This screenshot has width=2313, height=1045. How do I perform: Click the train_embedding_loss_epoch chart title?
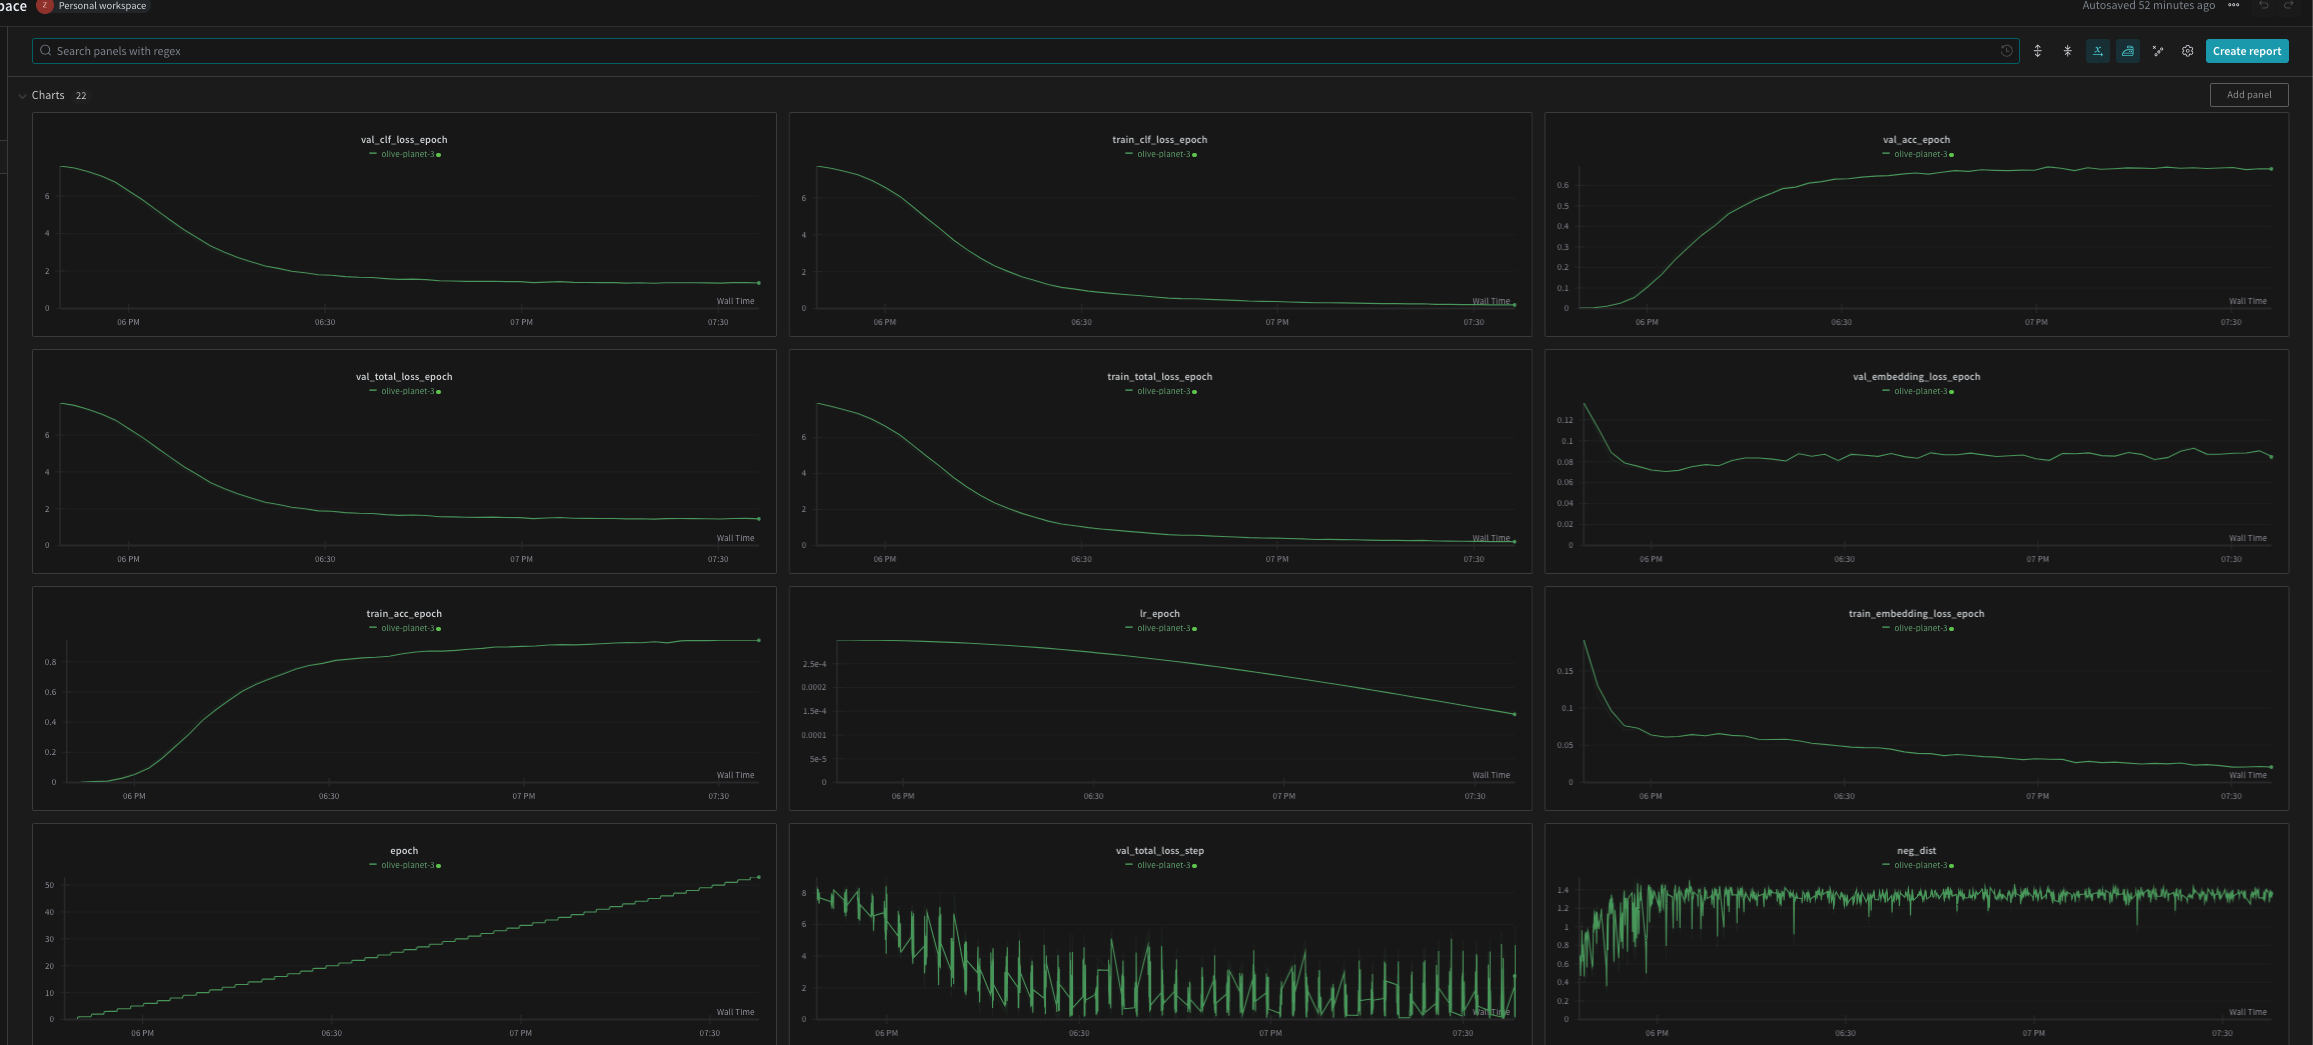[x=1916, y=614]
